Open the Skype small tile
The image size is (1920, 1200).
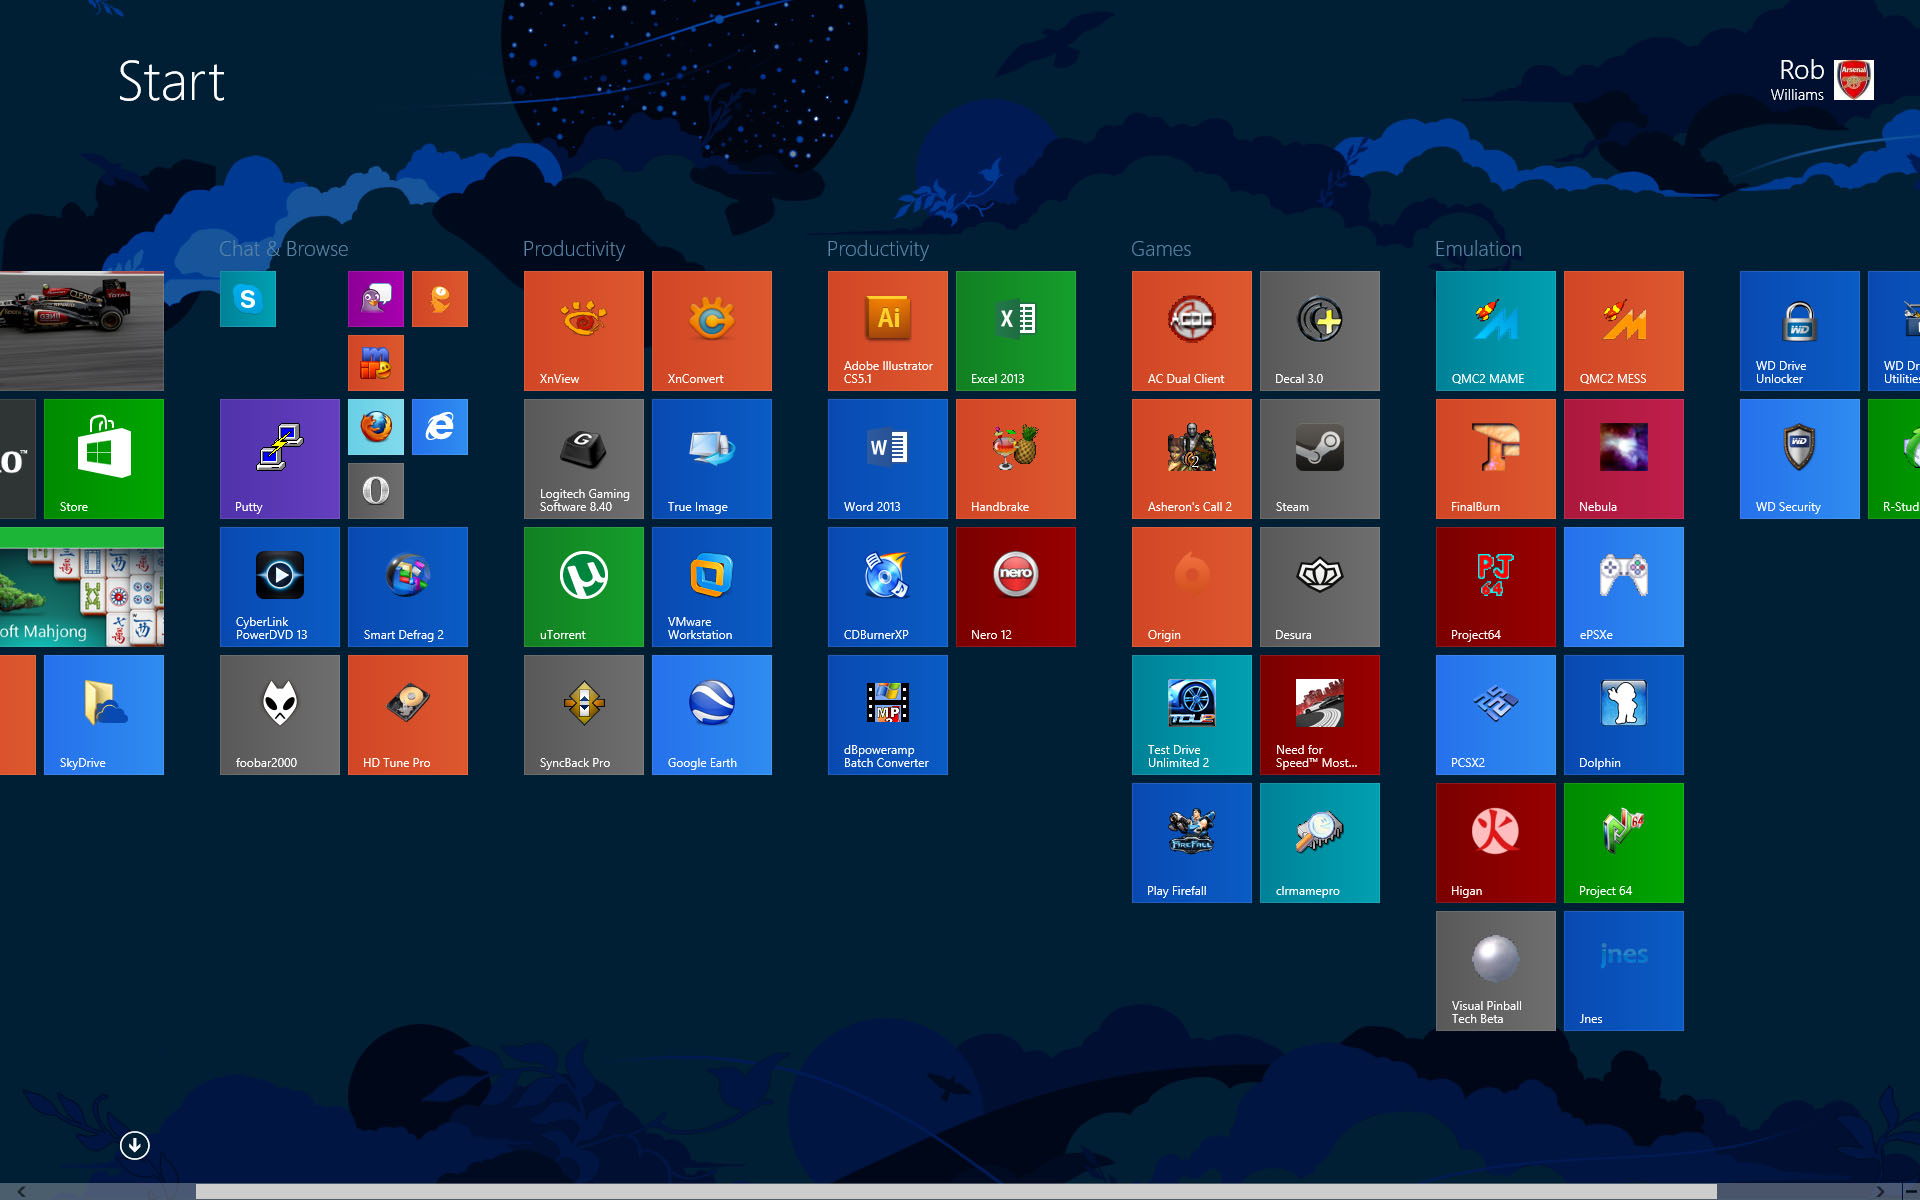[x=248, y=299]
